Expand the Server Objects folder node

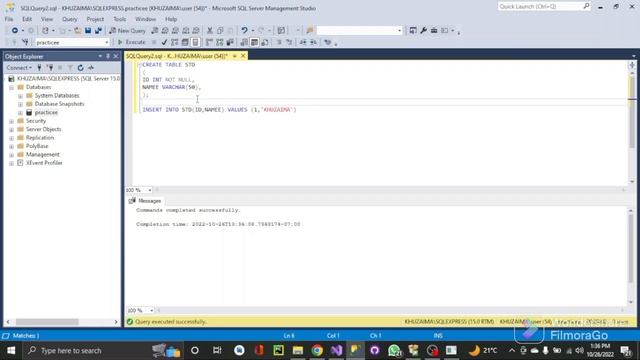pos(11,129)
